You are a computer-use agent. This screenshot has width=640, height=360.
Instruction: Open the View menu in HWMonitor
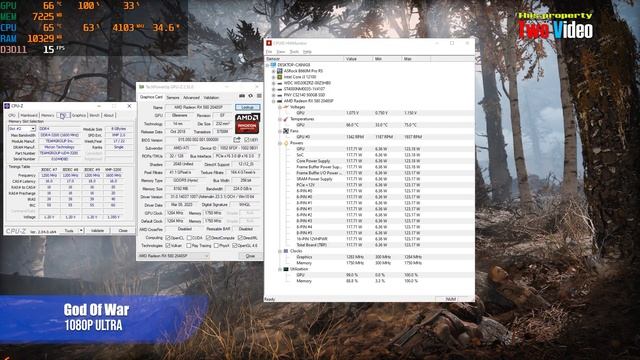[x=281, y=52]
